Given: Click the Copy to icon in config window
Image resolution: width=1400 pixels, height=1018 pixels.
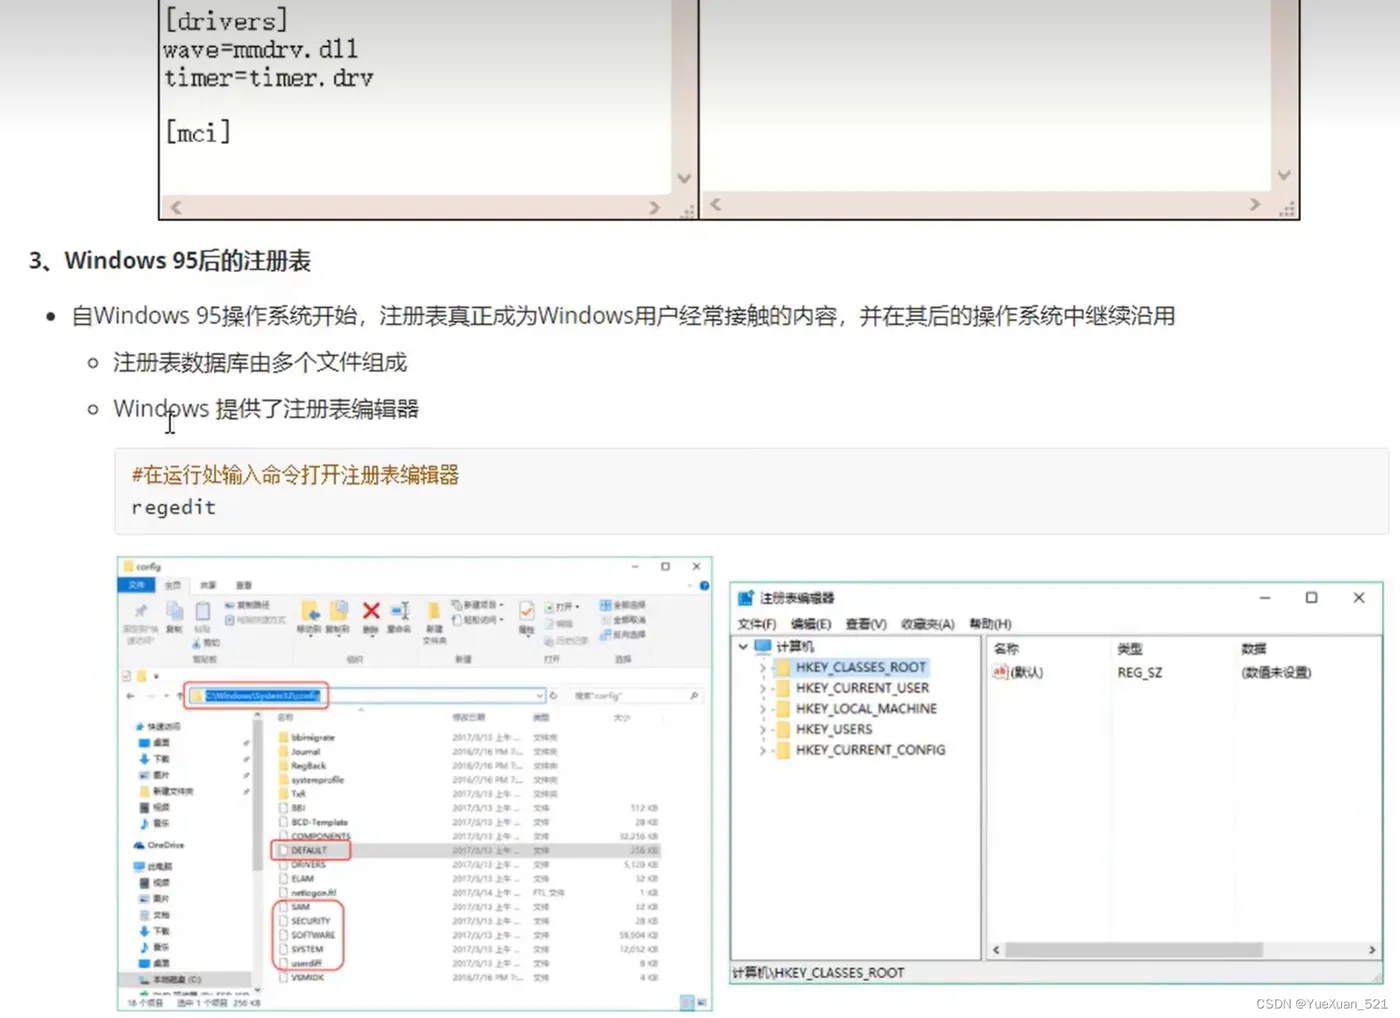Looking at the screenshot, I should (339, 611).
